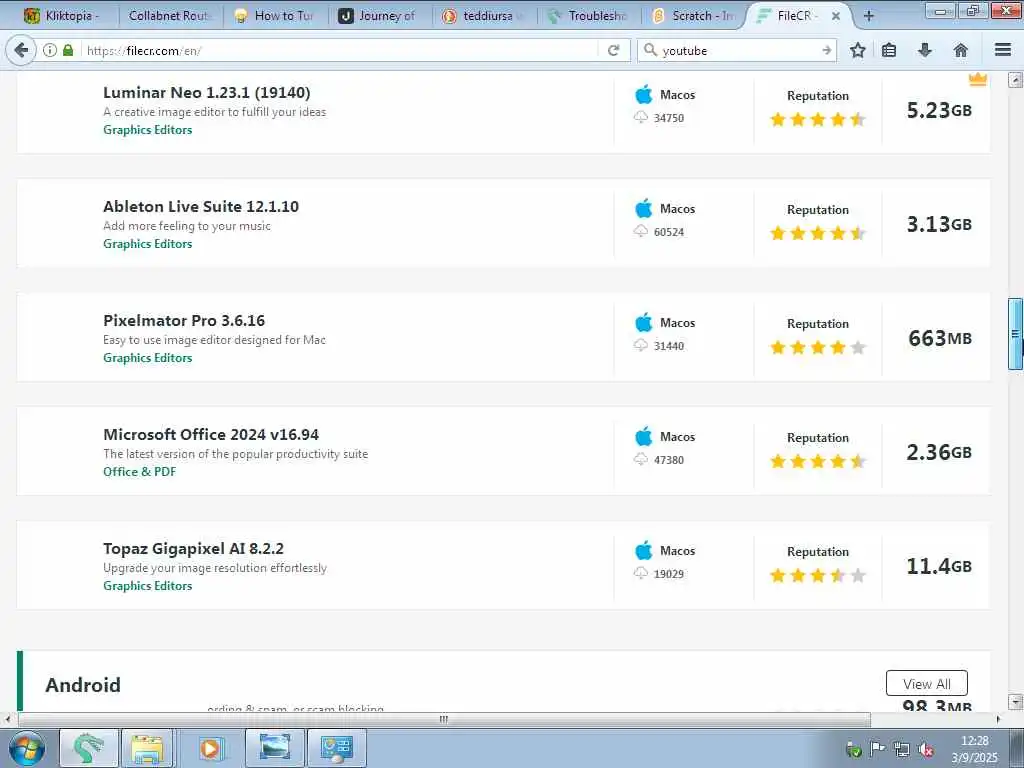Screen dimensions: 1024x768
Task: Switch to the teddiursa tab
Action: point(484,16)
